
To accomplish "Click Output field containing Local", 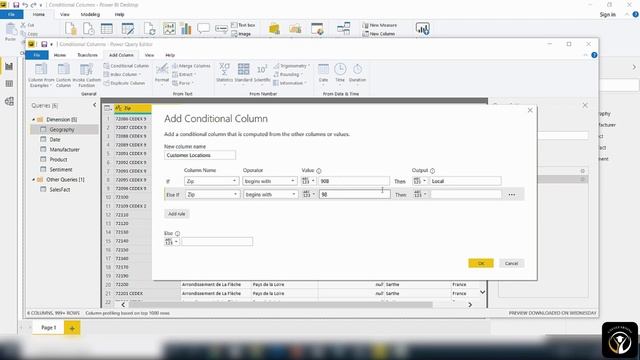I will pyautogui.click(x=465, y=181).
